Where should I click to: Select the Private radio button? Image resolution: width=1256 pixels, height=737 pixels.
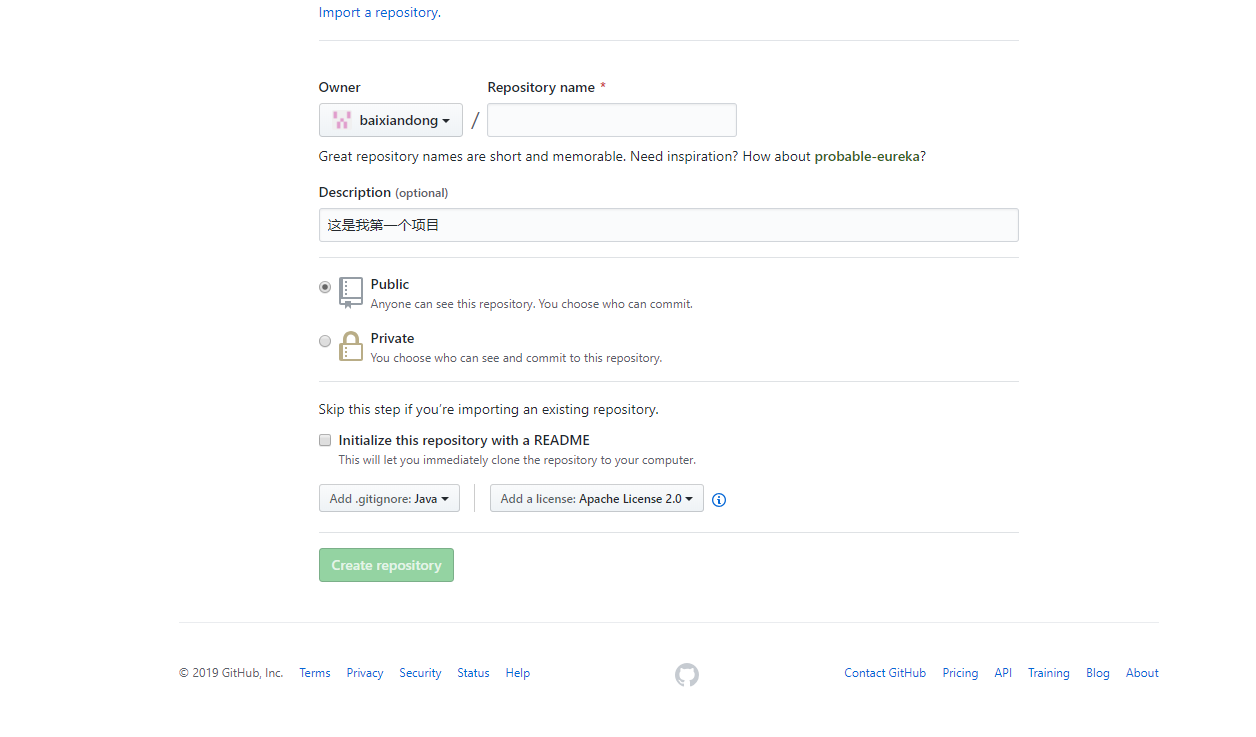[325, 341]
